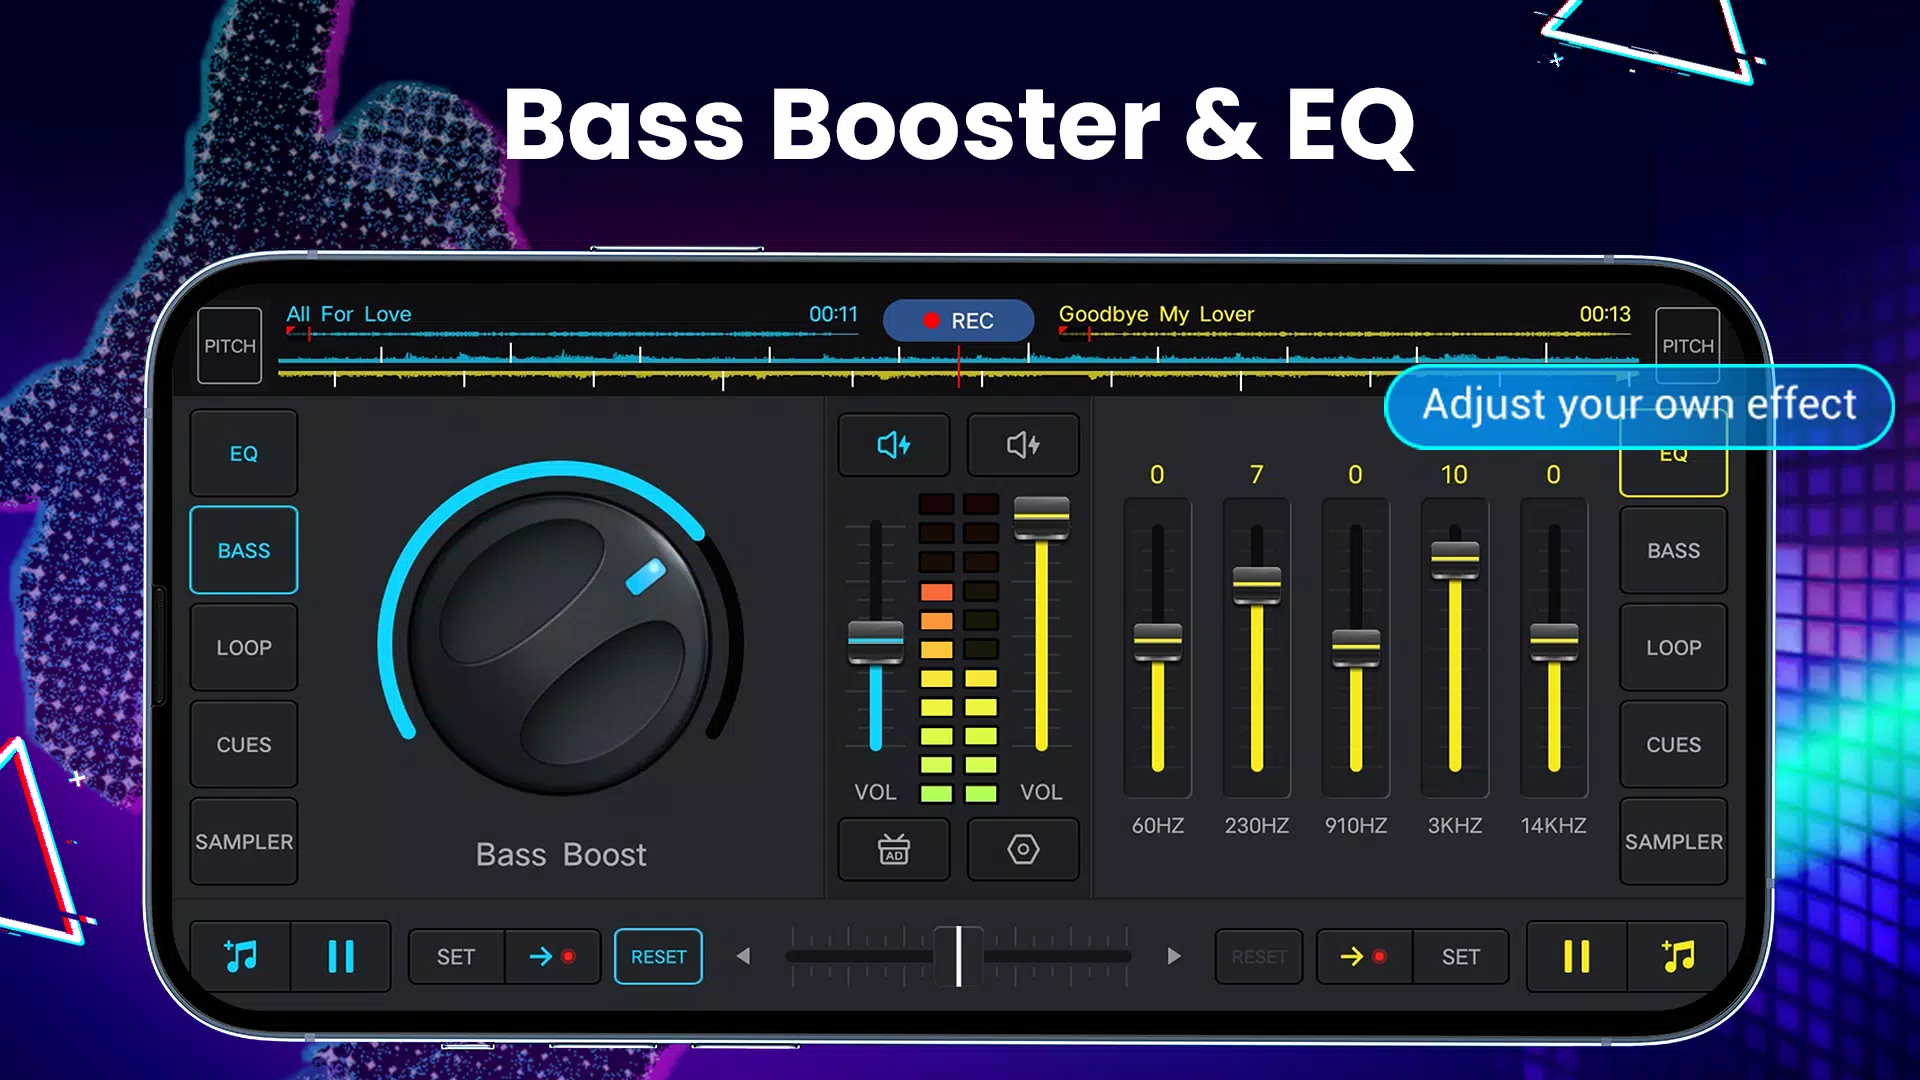Screen dimensions: 1920x1080
Task: Select the CUES function icon
Action: click(244, 745)
